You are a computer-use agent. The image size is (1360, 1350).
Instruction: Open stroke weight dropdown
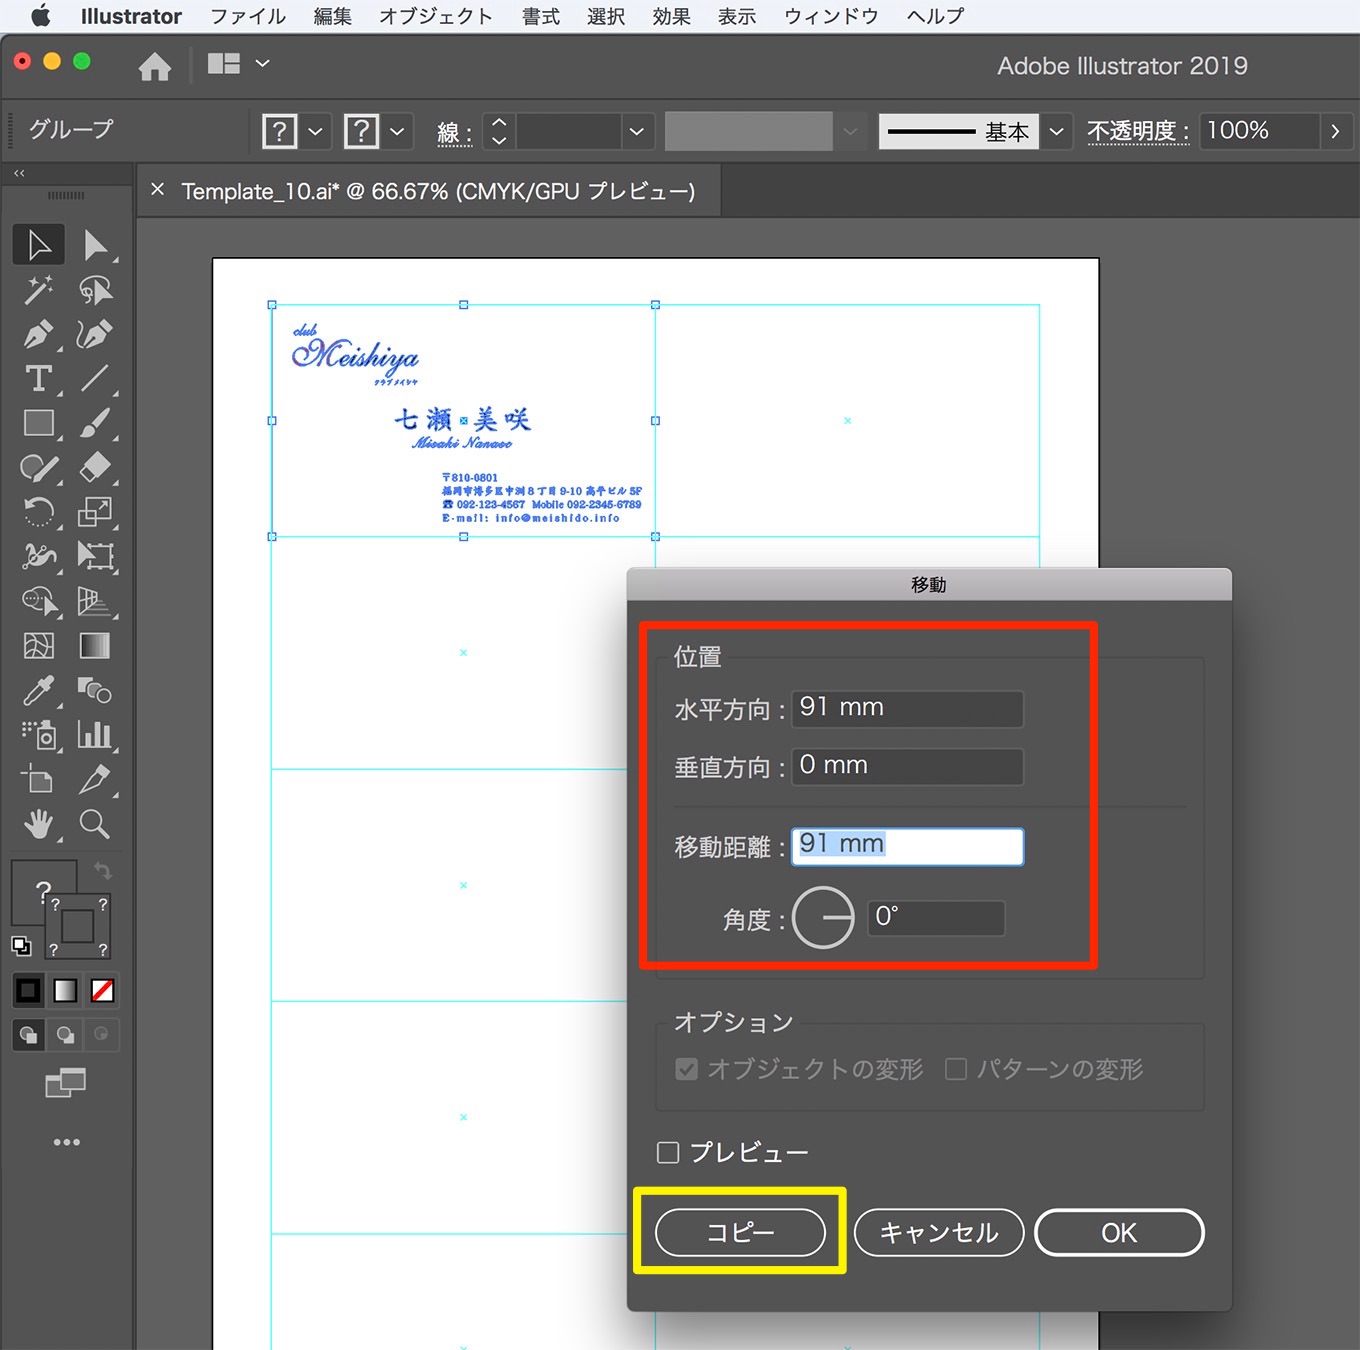636,131
